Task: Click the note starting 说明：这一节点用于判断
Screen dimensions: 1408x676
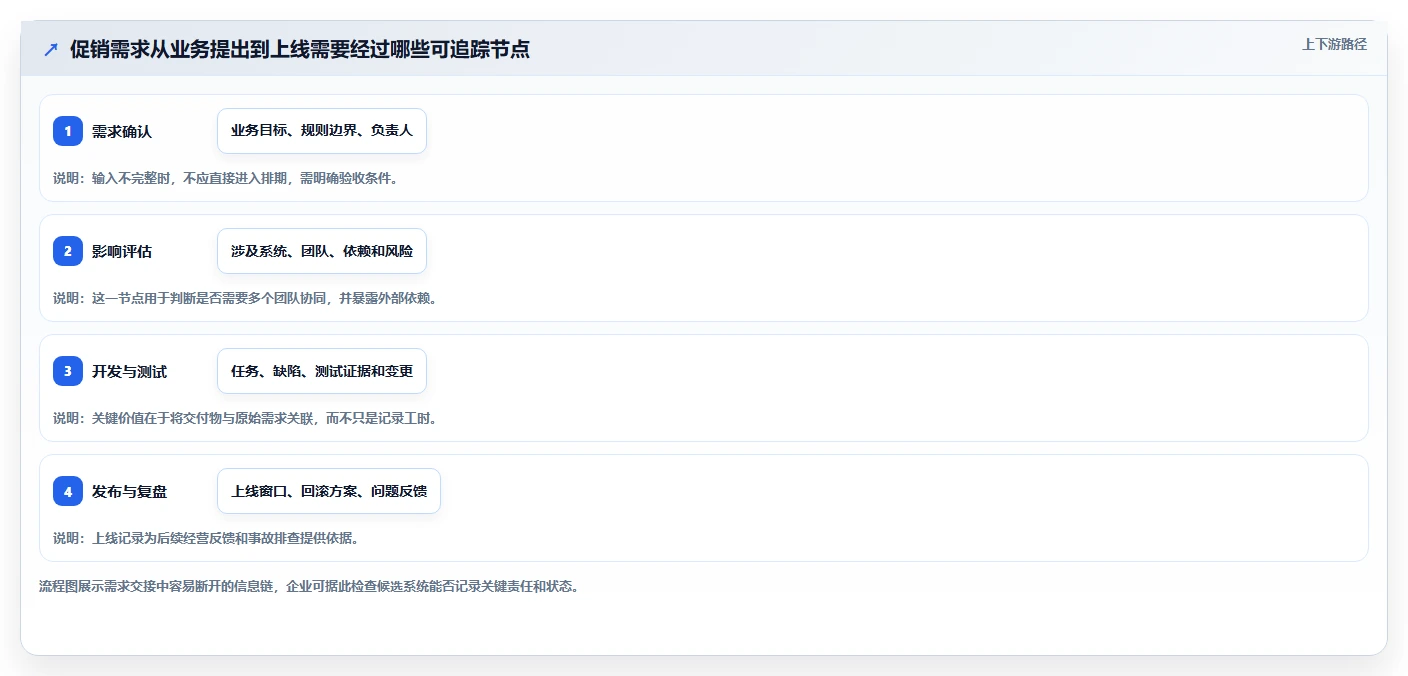Action: coord(245,298)
